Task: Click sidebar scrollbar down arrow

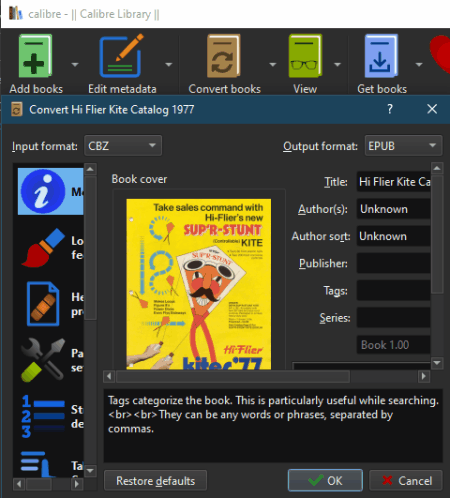Action: click(x=90, y=471)
